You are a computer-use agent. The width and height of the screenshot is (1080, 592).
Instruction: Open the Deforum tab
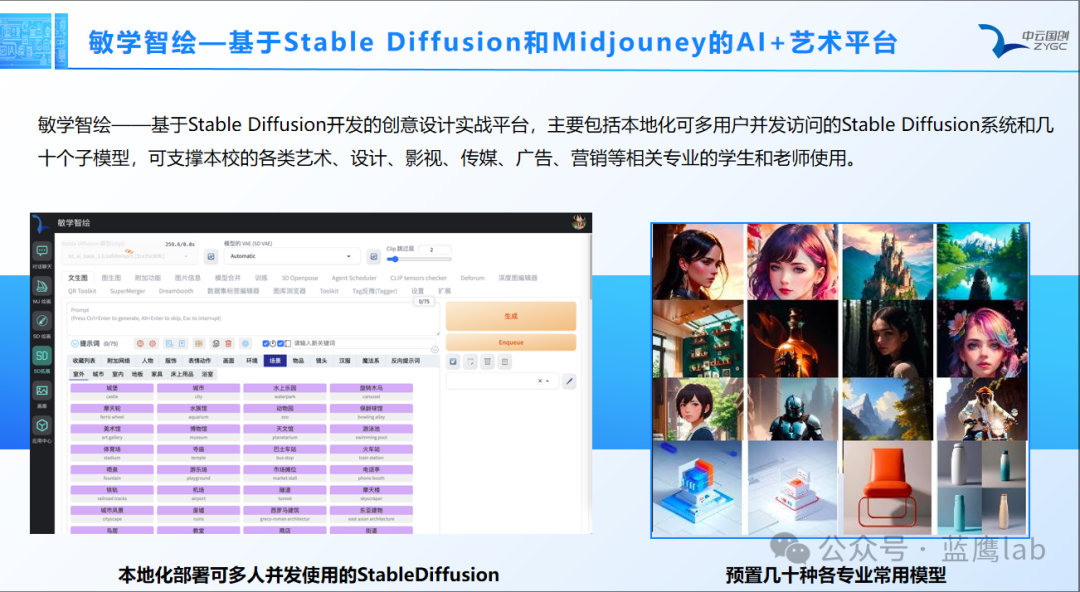tap(472, 278)
